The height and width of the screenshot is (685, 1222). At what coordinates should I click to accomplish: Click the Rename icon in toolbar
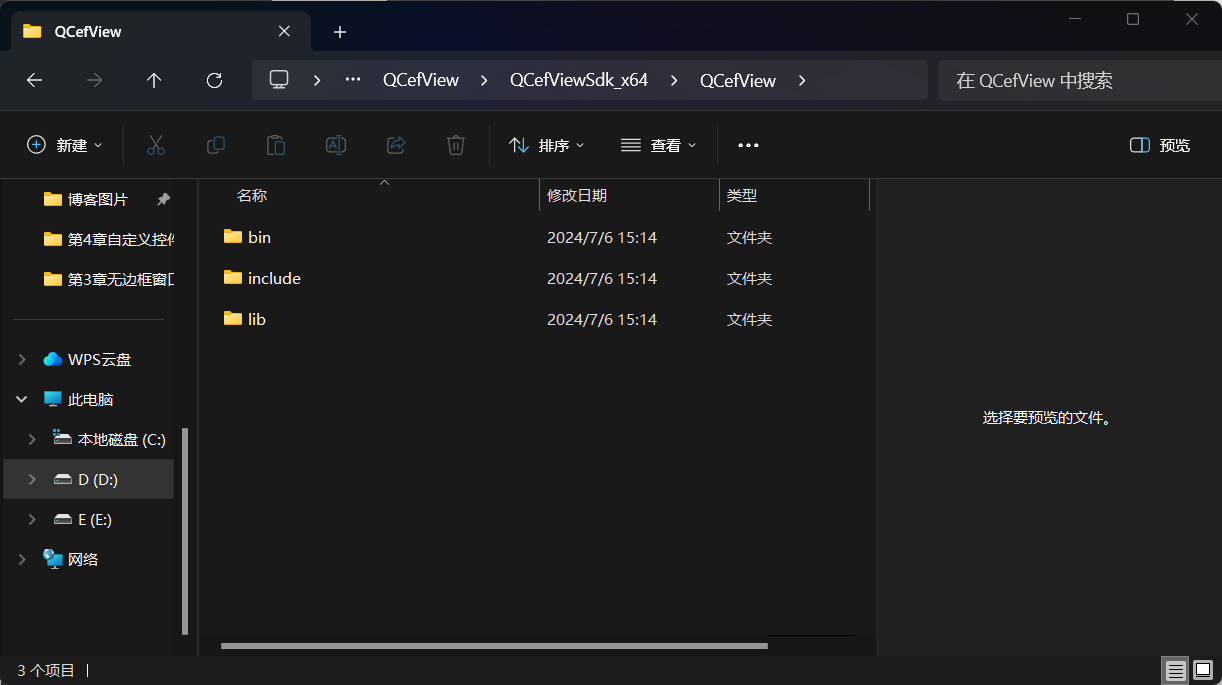(x=336, y=145)
